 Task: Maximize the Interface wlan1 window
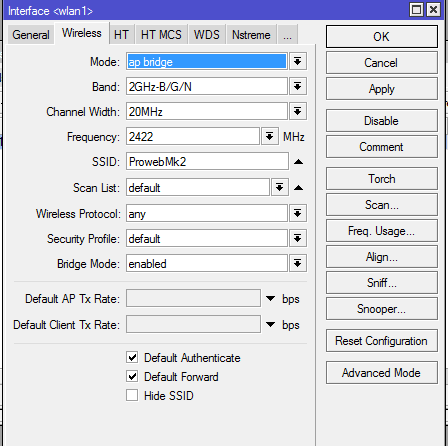416,9
